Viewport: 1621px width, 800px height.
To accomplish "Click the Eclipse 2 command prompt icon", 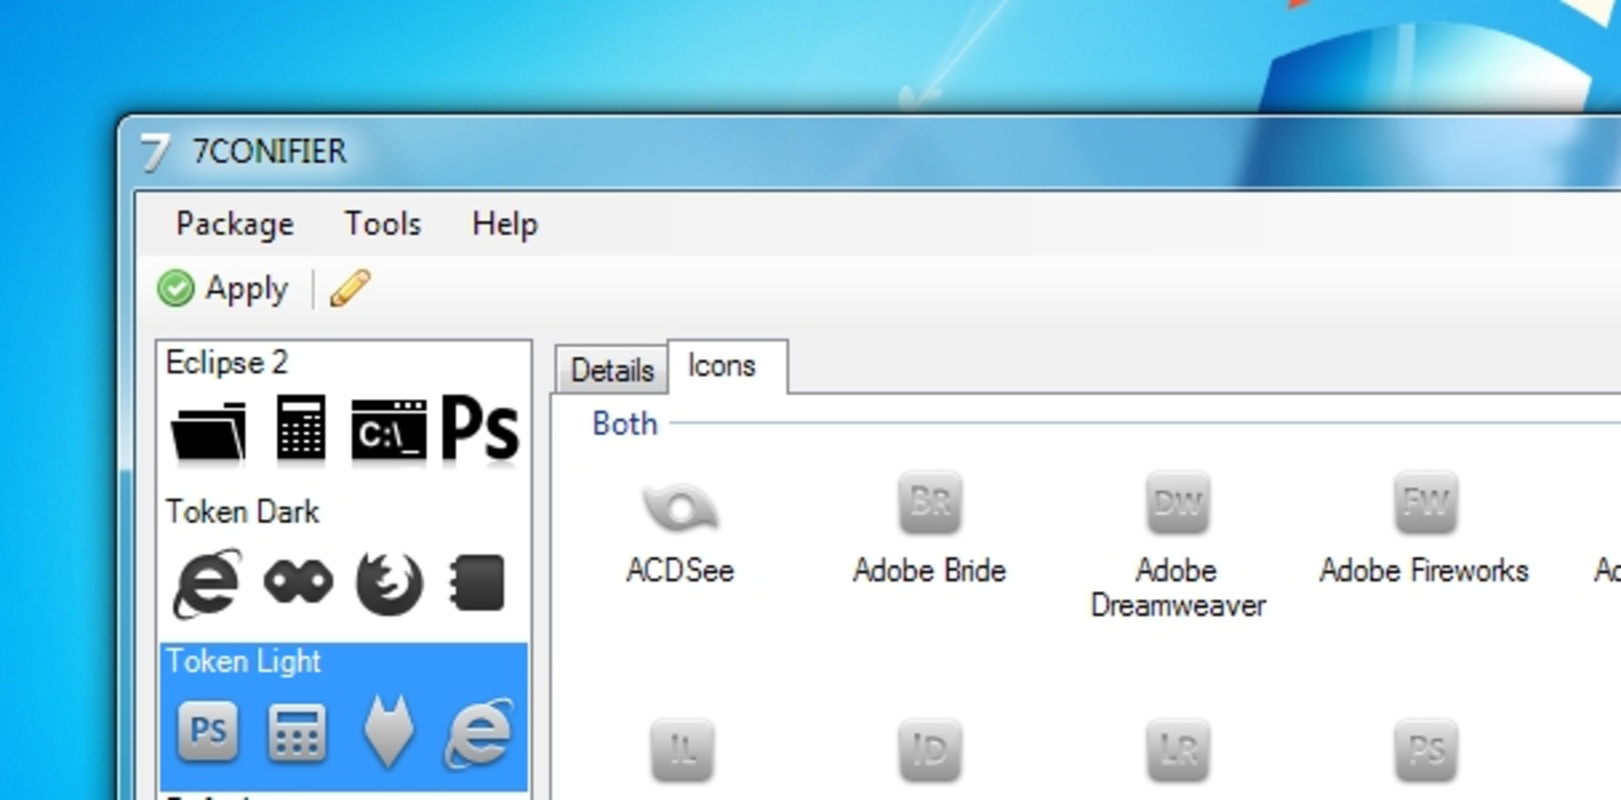I will 389,432.
